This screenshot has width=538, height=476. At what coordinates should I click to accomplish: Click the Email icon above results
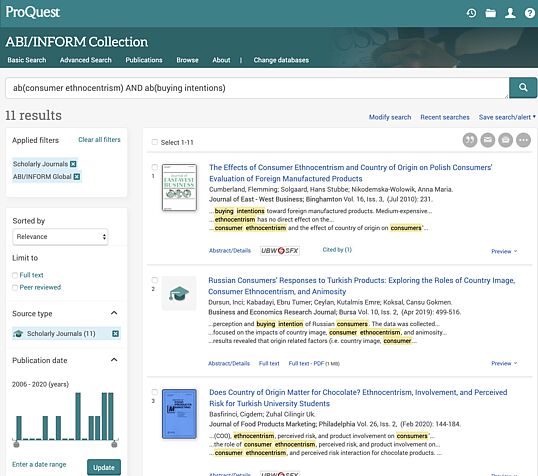[x=488, y=140]
